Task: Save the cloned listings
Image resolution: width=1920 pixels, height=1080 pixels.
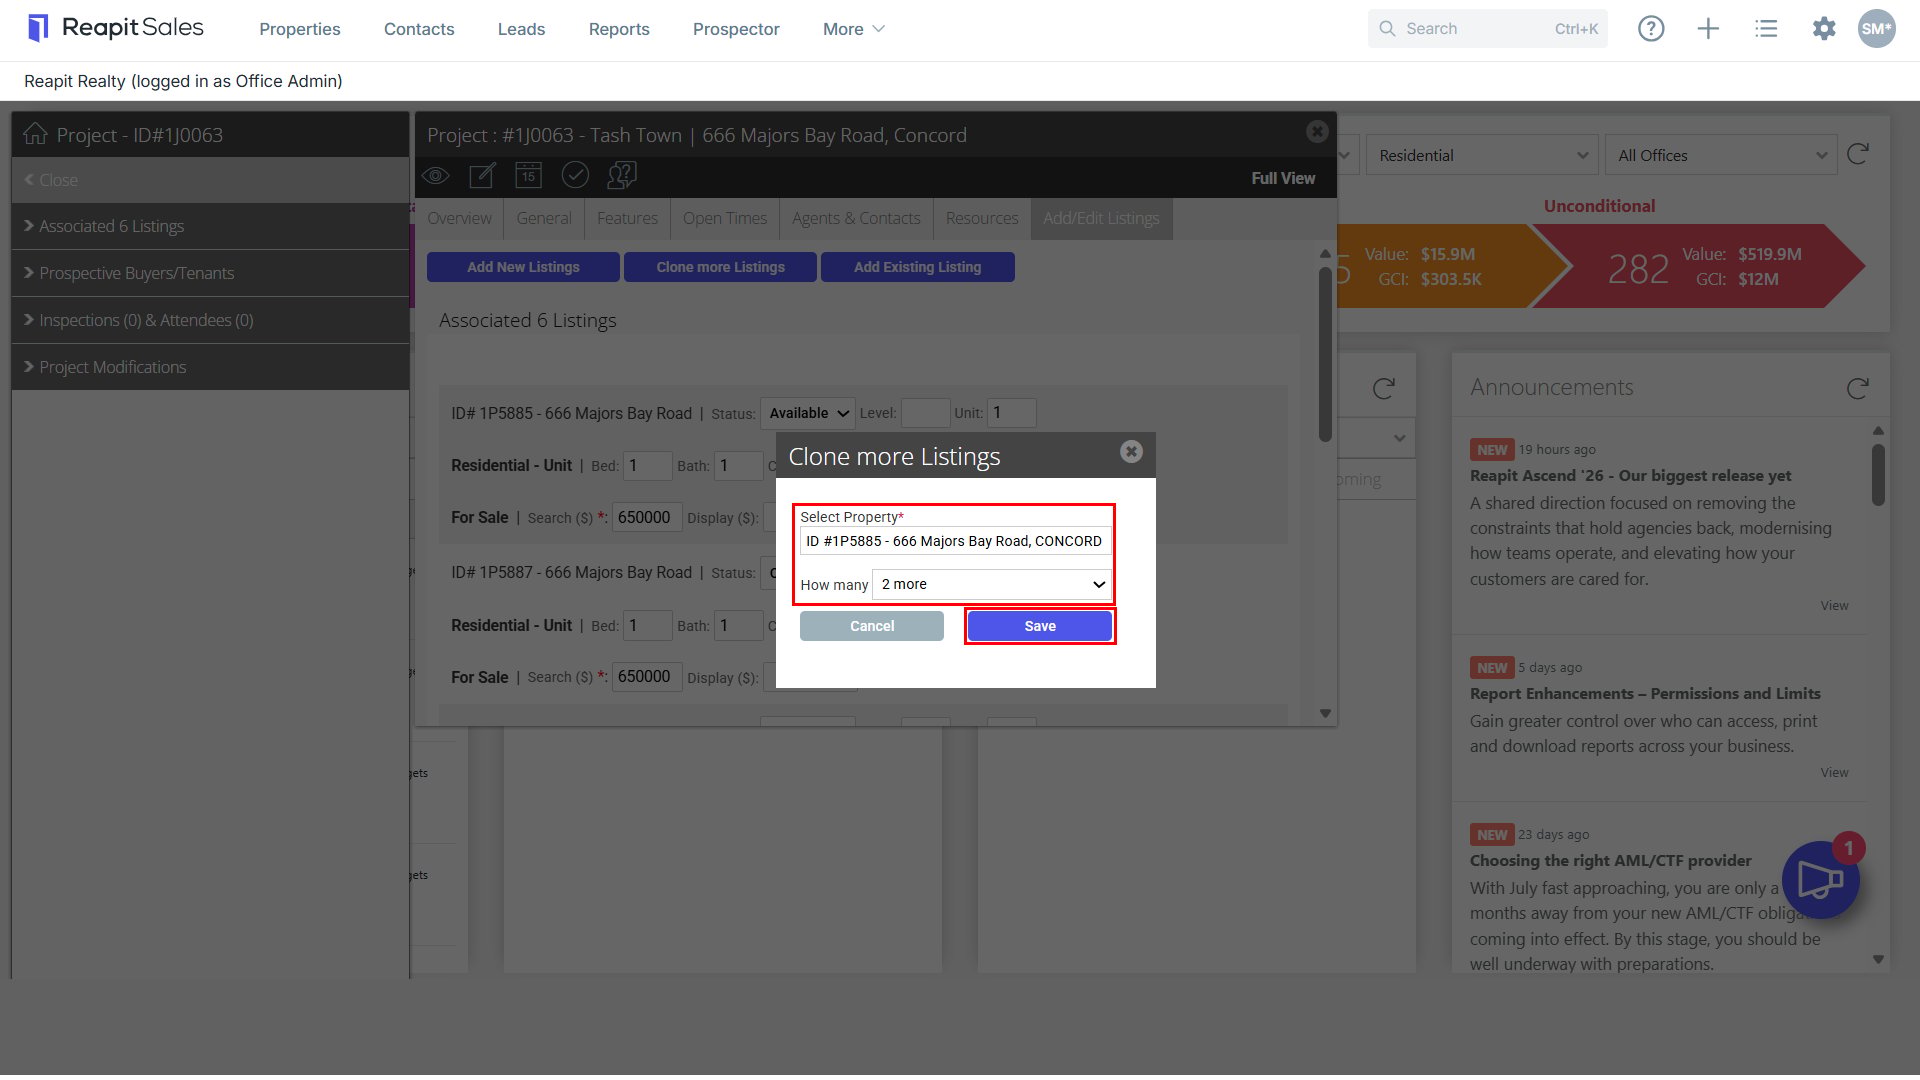Action: [1040, 626]
